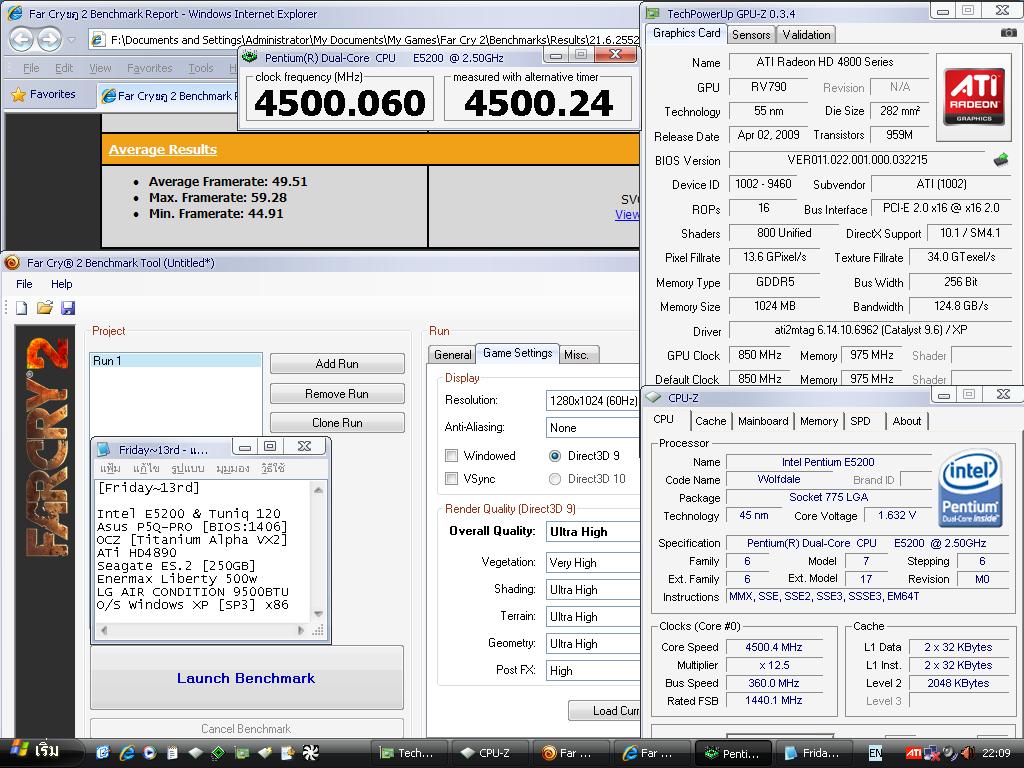Enable the VSync checkbox

tap(452, 479)
